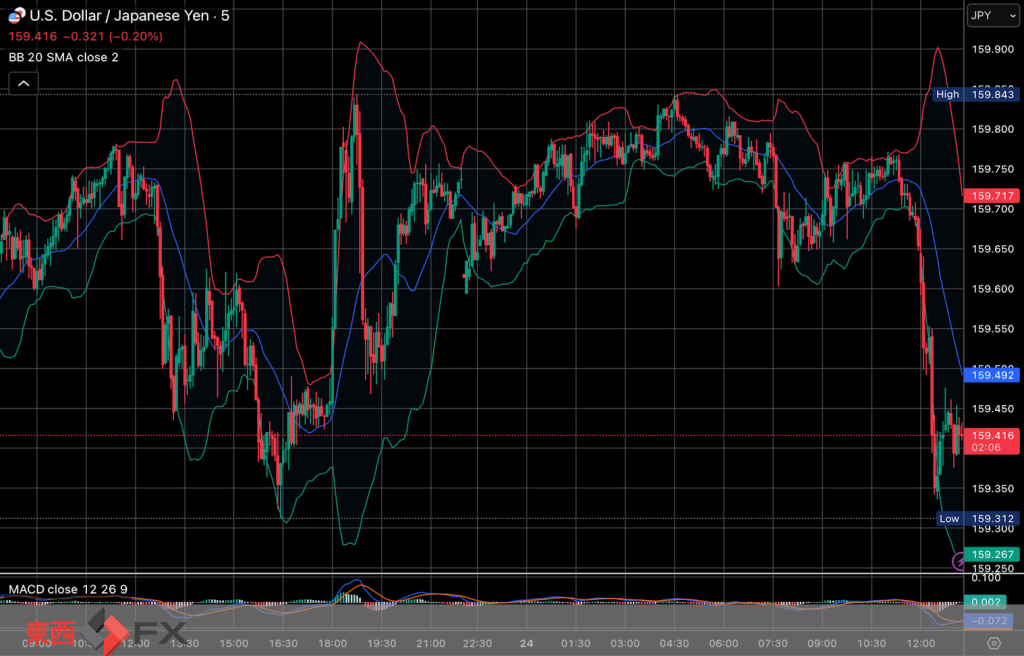Click the Tozai FX logo watermark
The height and width of the screenshot is (656, 1024).
click(105, 632)
